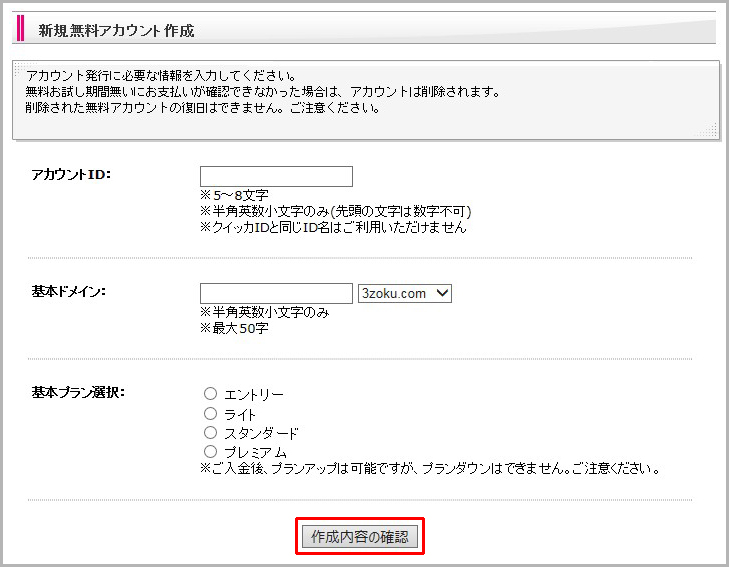Screen dimensions: 729x567
Task: Click the アカウント発行に必要な情報 instruction line
Action: pos(160,76)
